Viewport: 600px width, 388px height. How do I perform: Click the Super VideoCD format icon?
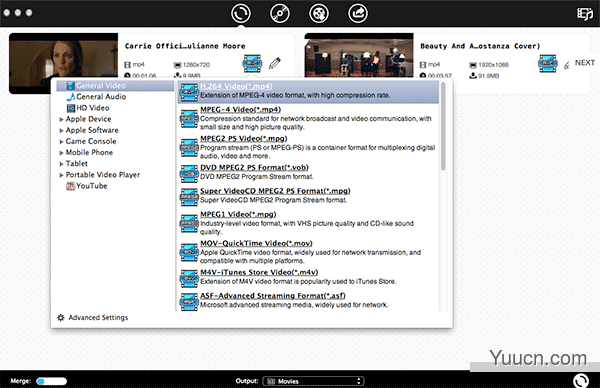tap(189, 197)
